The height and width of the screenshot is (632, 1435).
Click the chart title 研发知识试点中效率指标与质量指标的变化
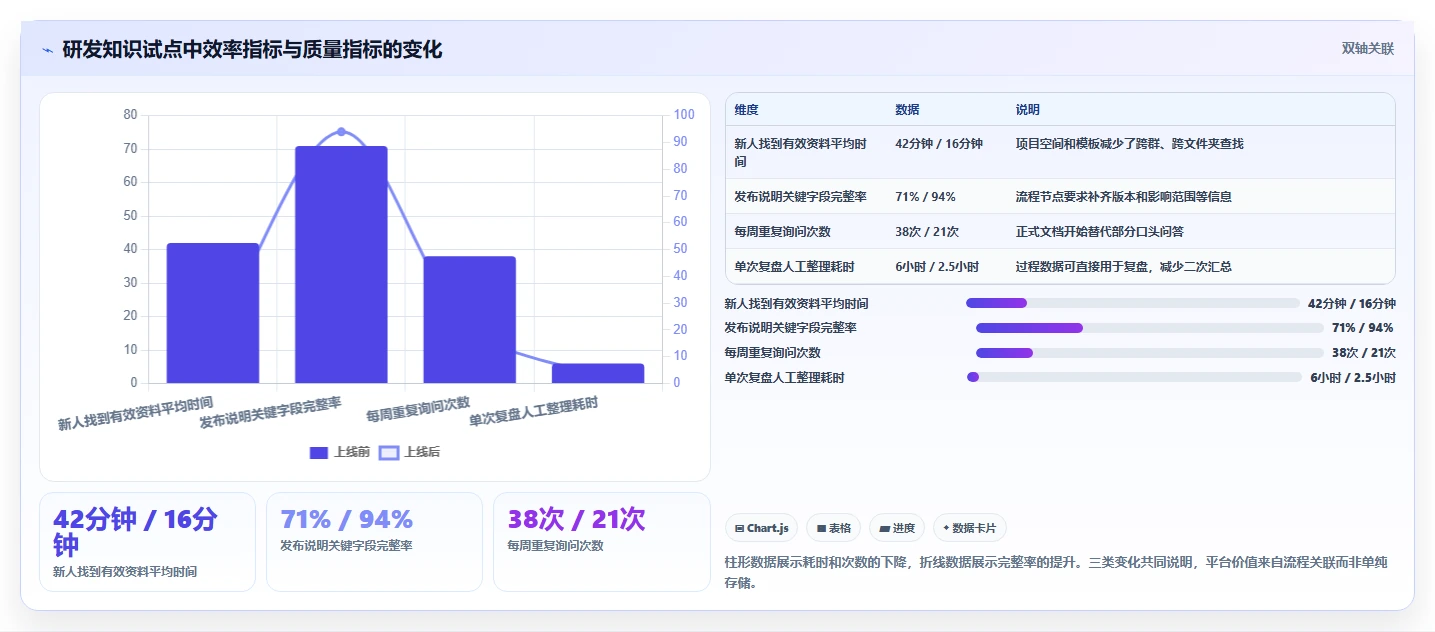(252, 50)
